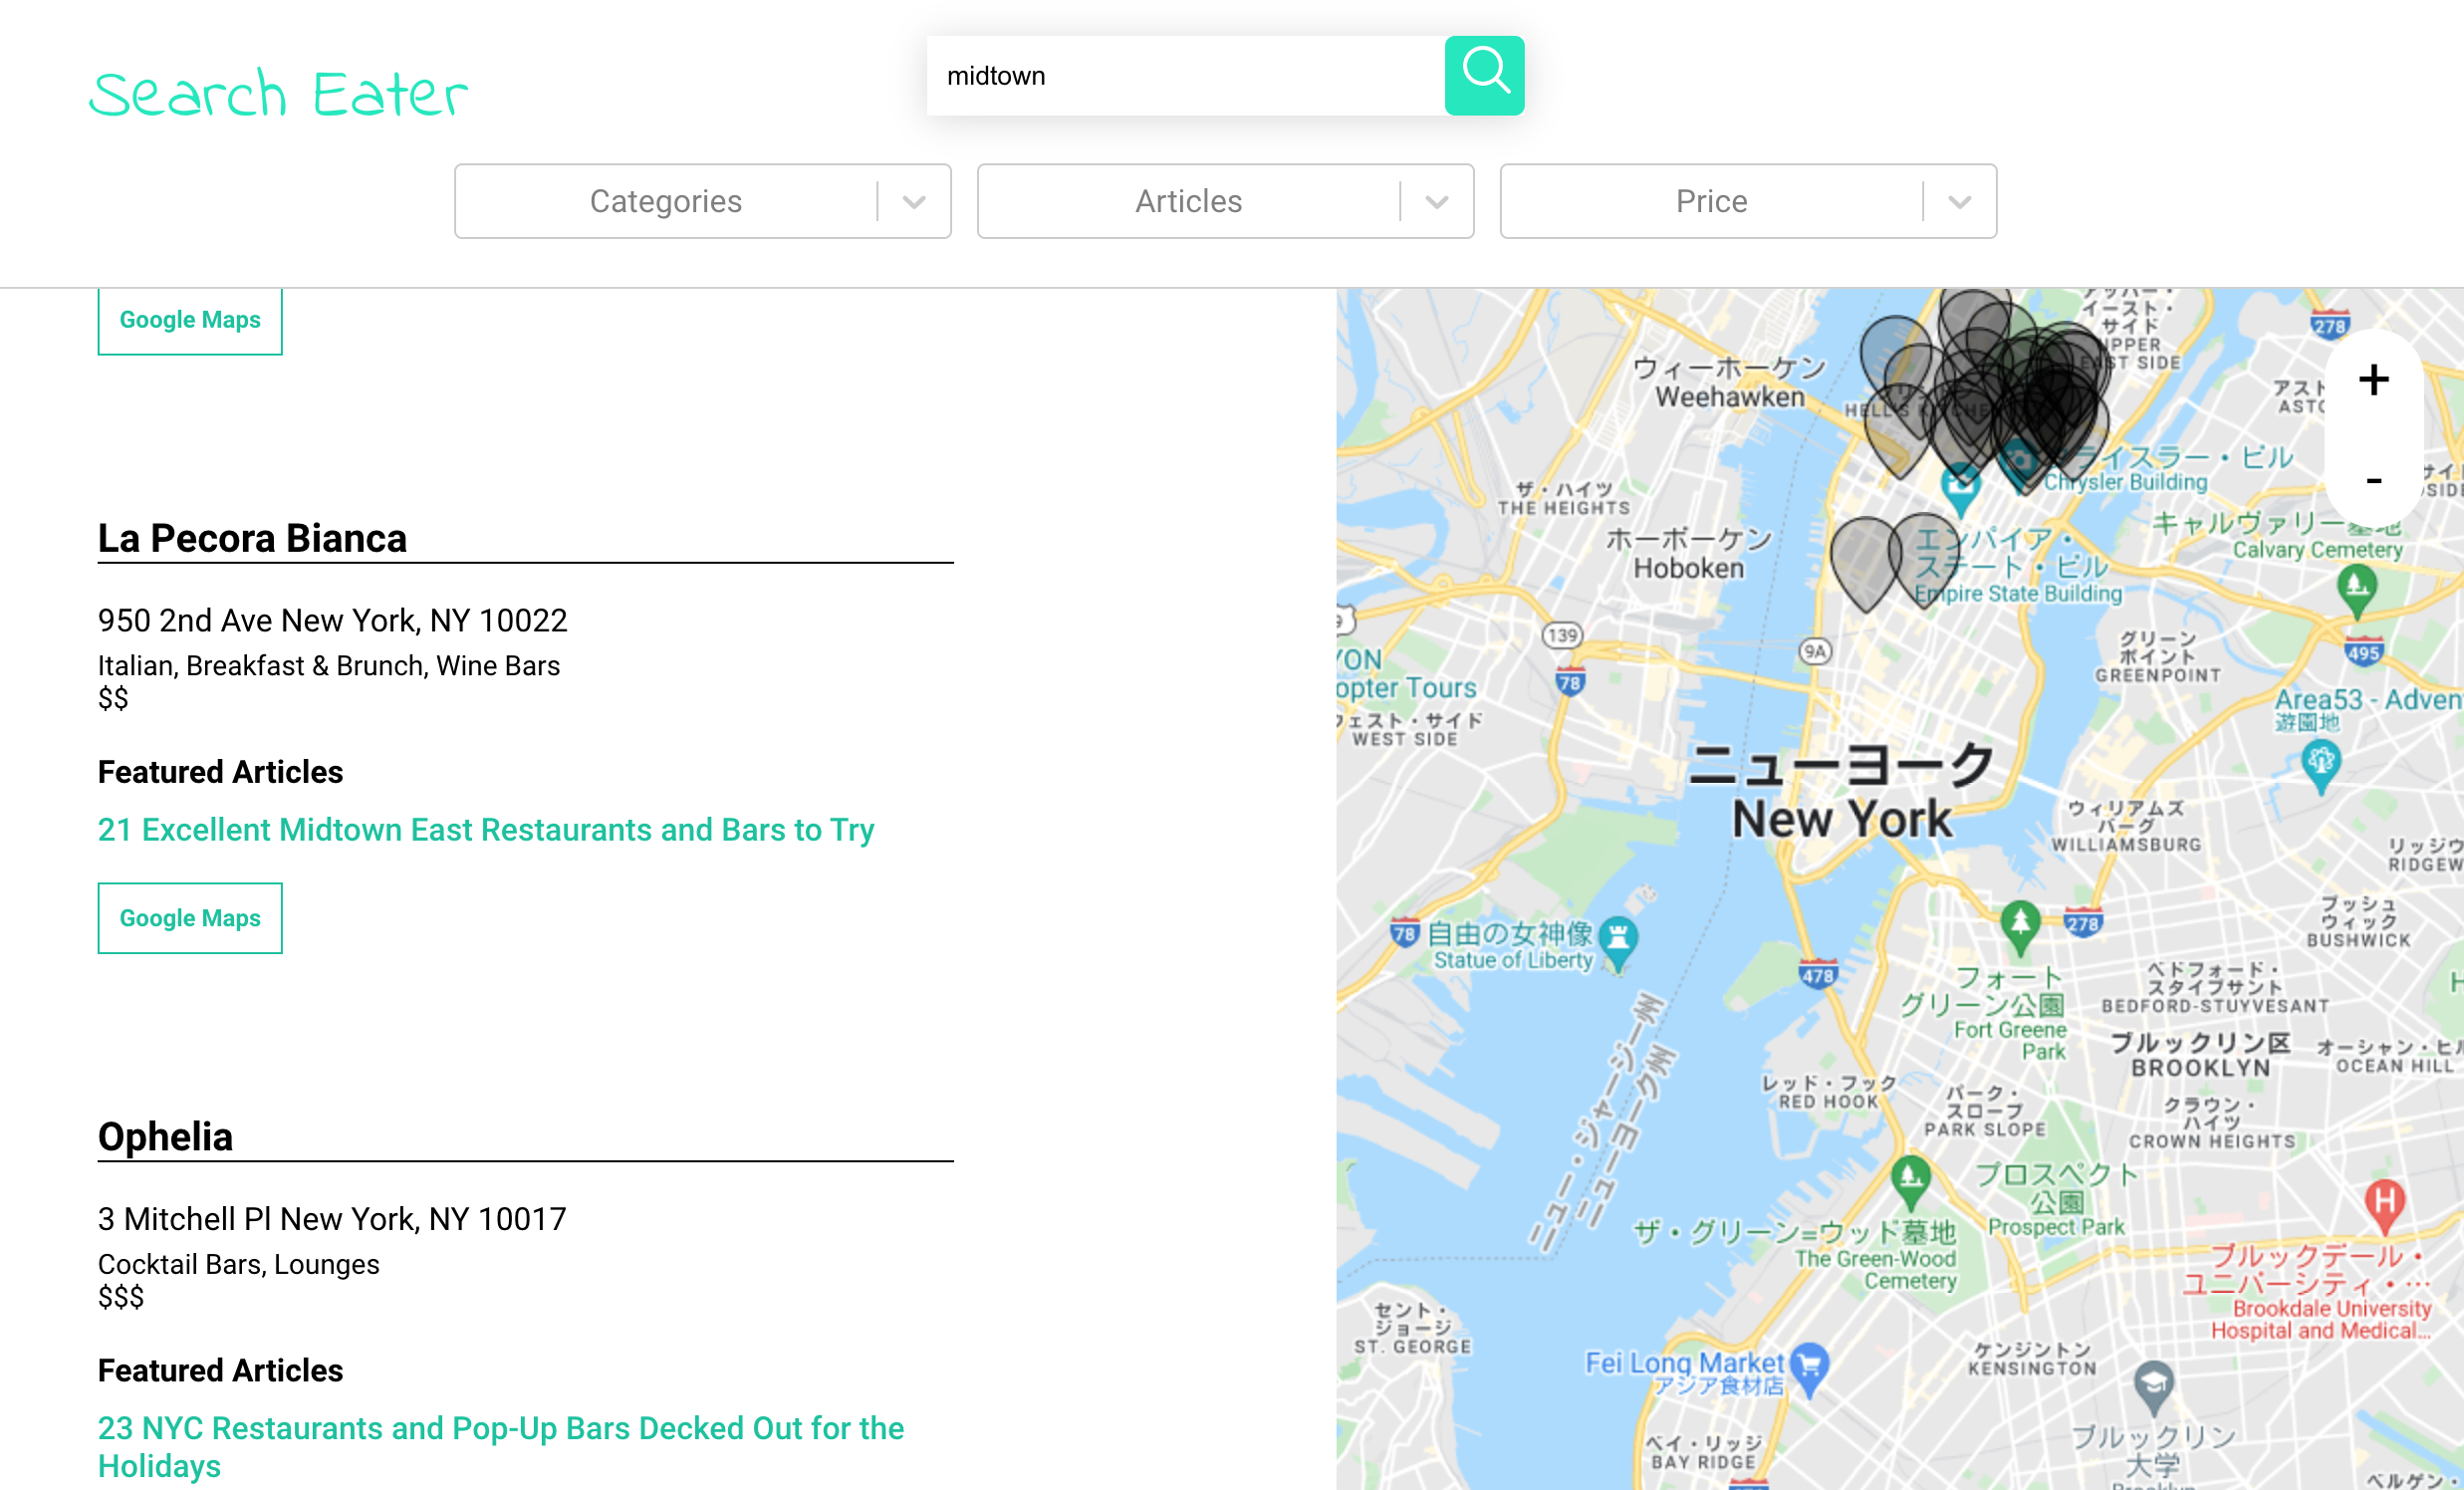
Task: Click the Statue of Liberty map marker
Action: [x=1618, y=943]
